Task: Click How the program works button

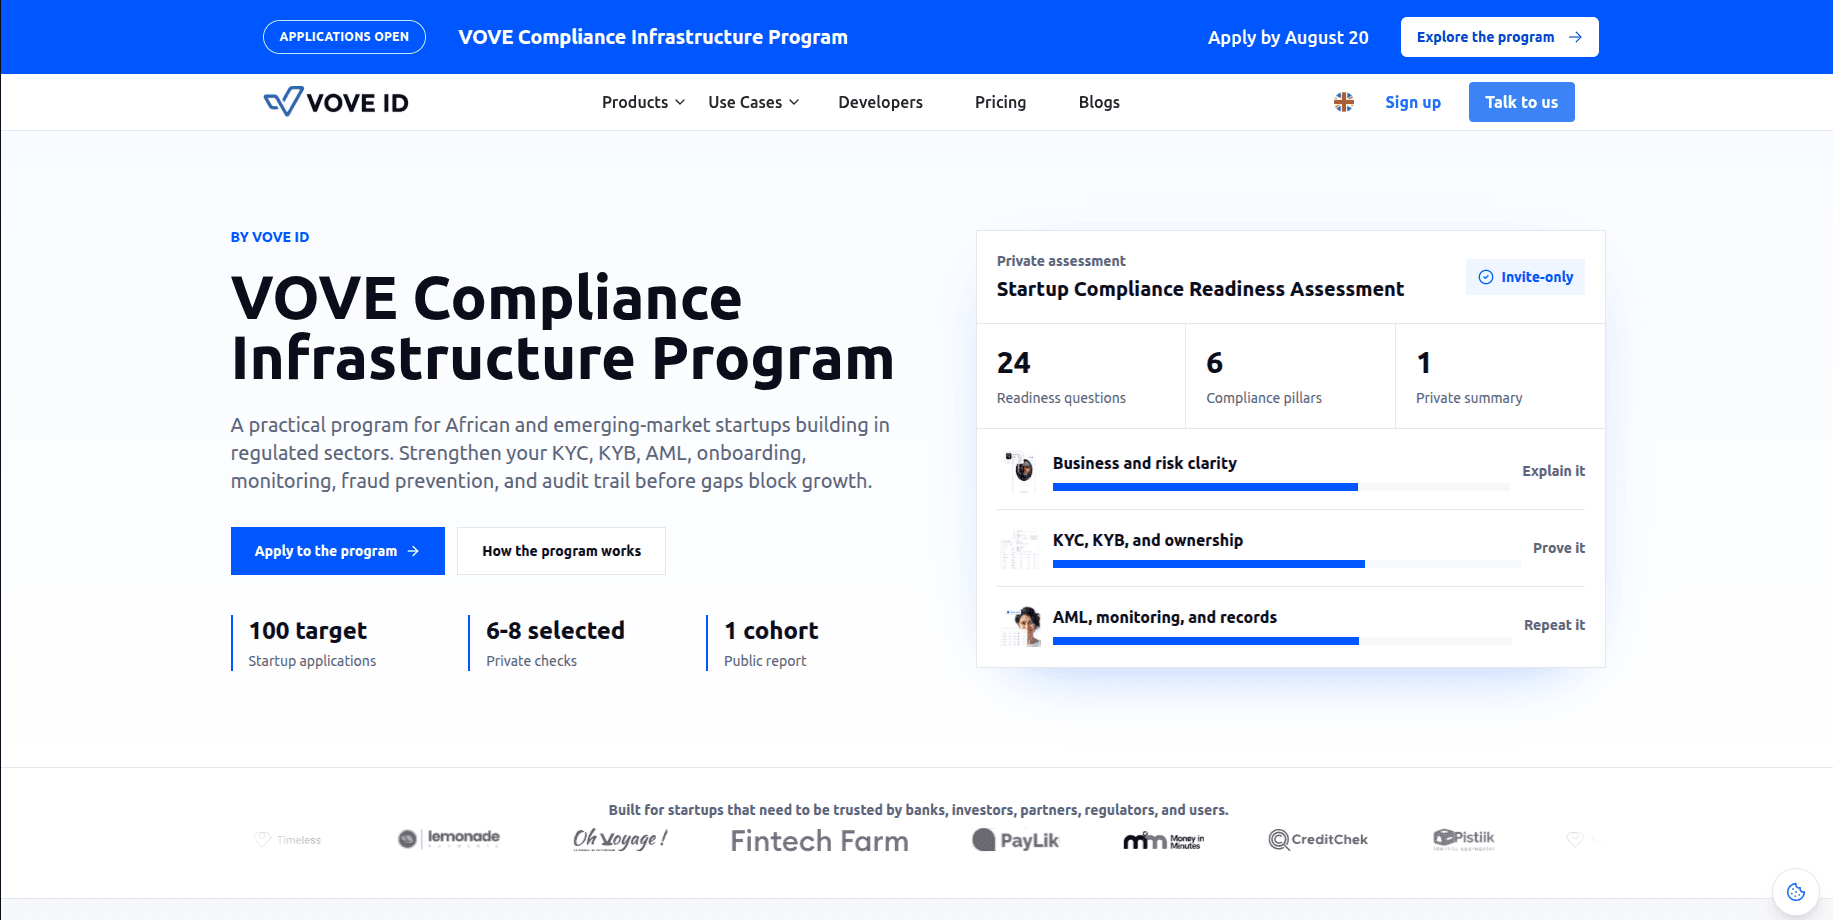Action: [561, 551]
